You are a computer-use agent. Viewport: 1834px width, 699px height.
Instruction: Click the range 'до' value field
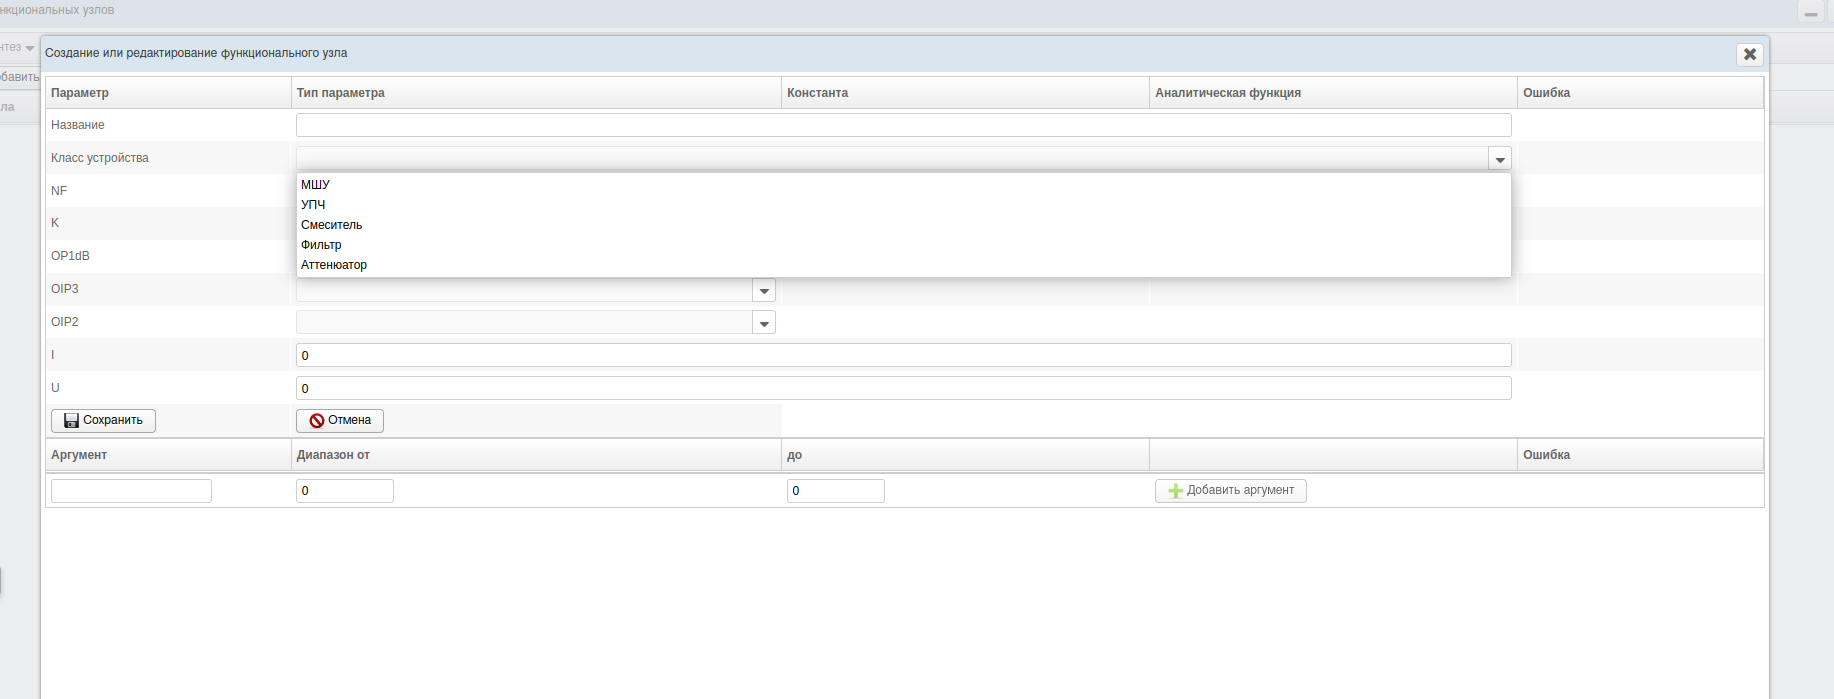point(835,491)
